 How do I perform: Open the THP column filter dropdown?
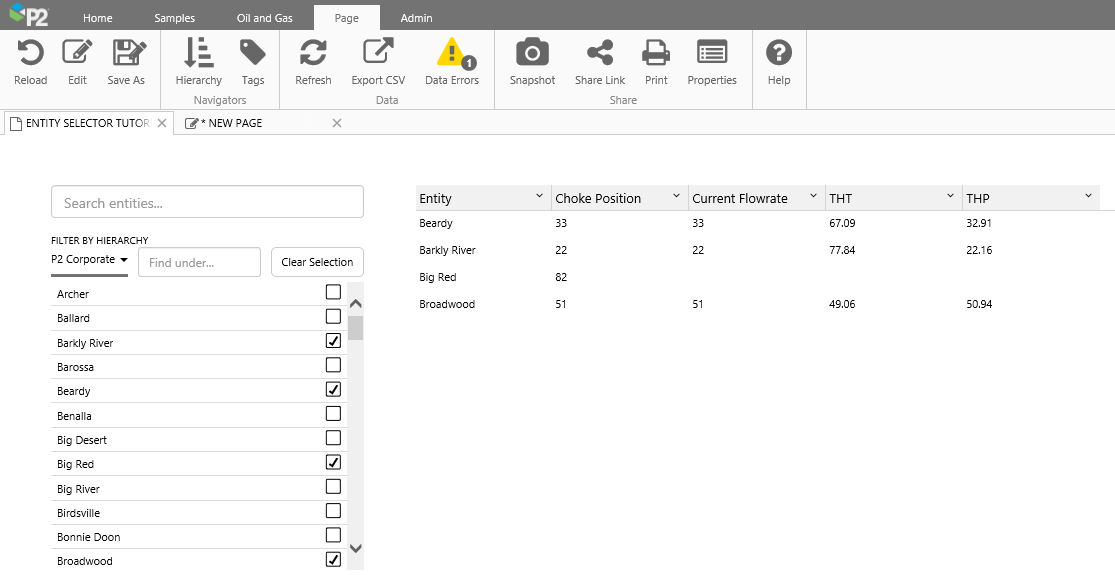[1088, 197]
